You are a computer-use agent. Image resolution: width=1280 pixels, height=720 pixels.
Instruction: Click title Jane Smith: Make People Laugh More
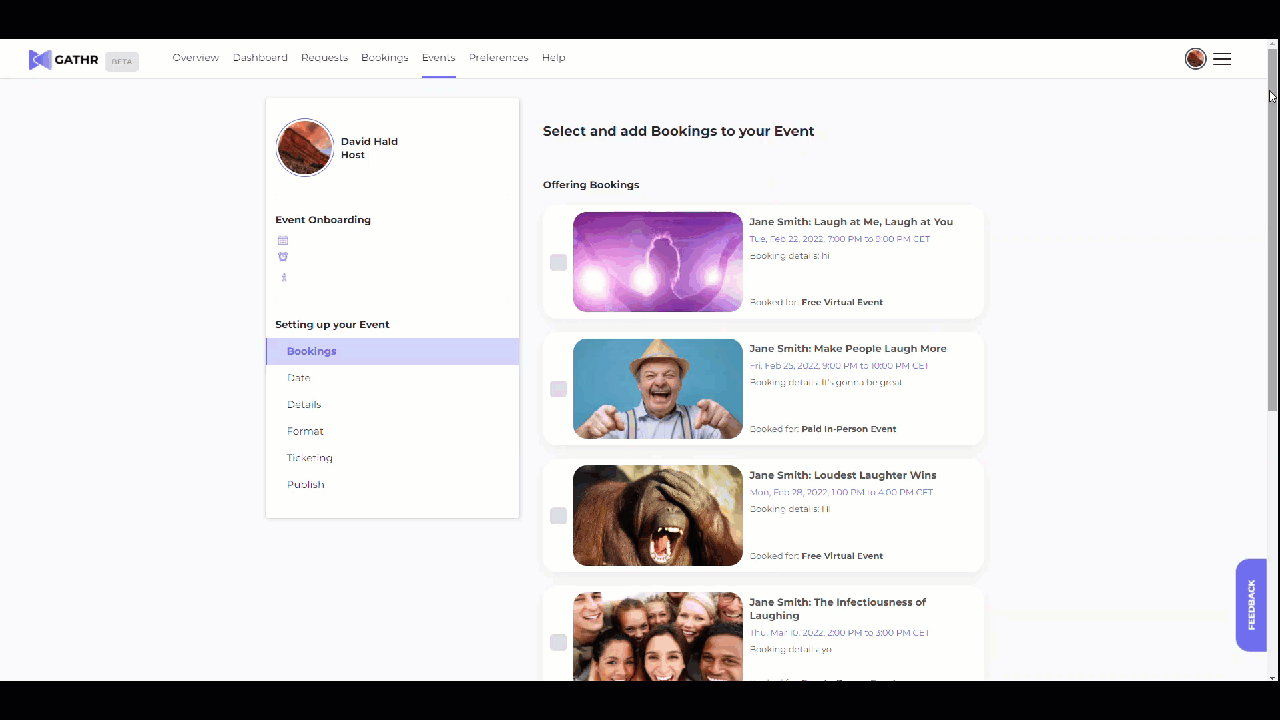848,349
